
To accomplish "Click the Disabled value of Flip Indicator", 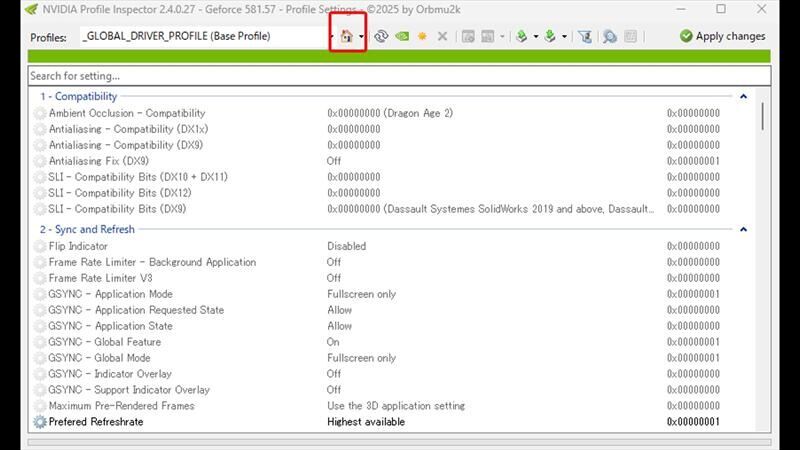I will pos(346,246).
